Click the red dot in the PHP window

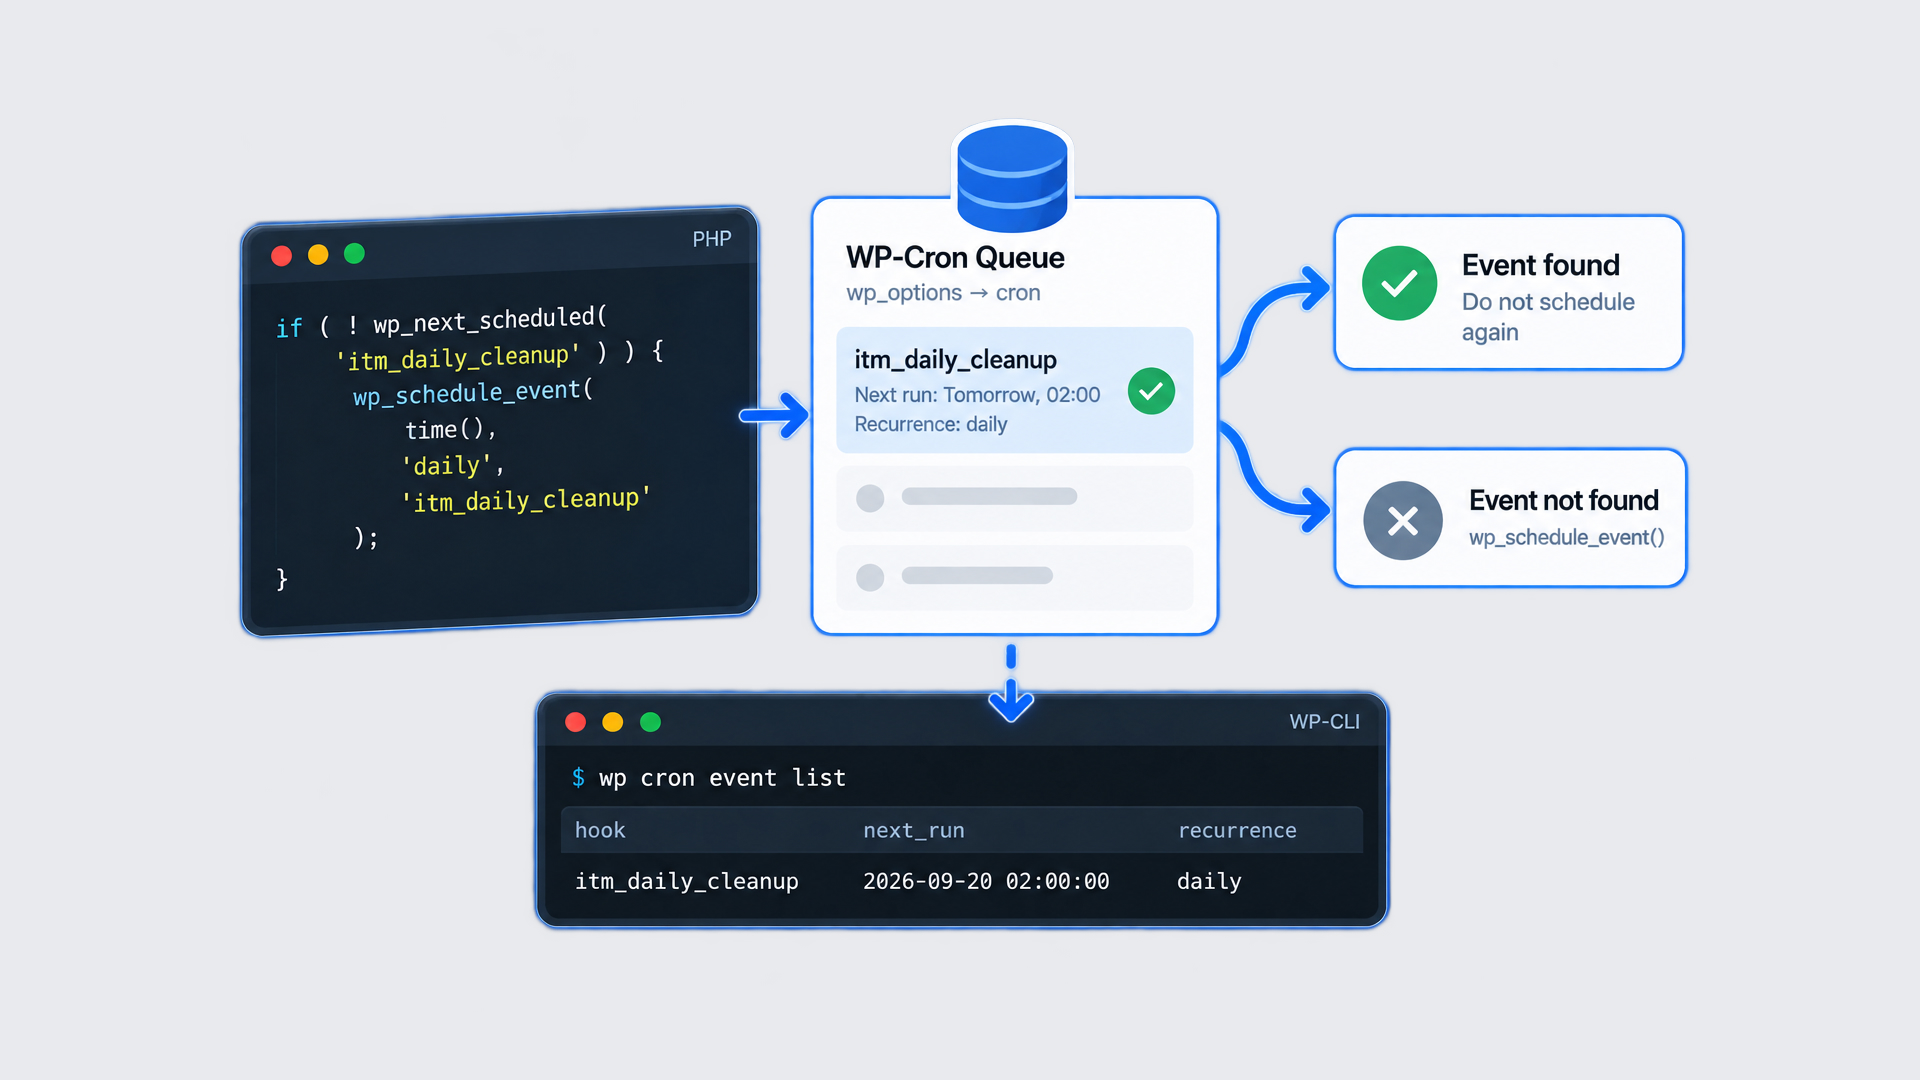tap(282, 256)
